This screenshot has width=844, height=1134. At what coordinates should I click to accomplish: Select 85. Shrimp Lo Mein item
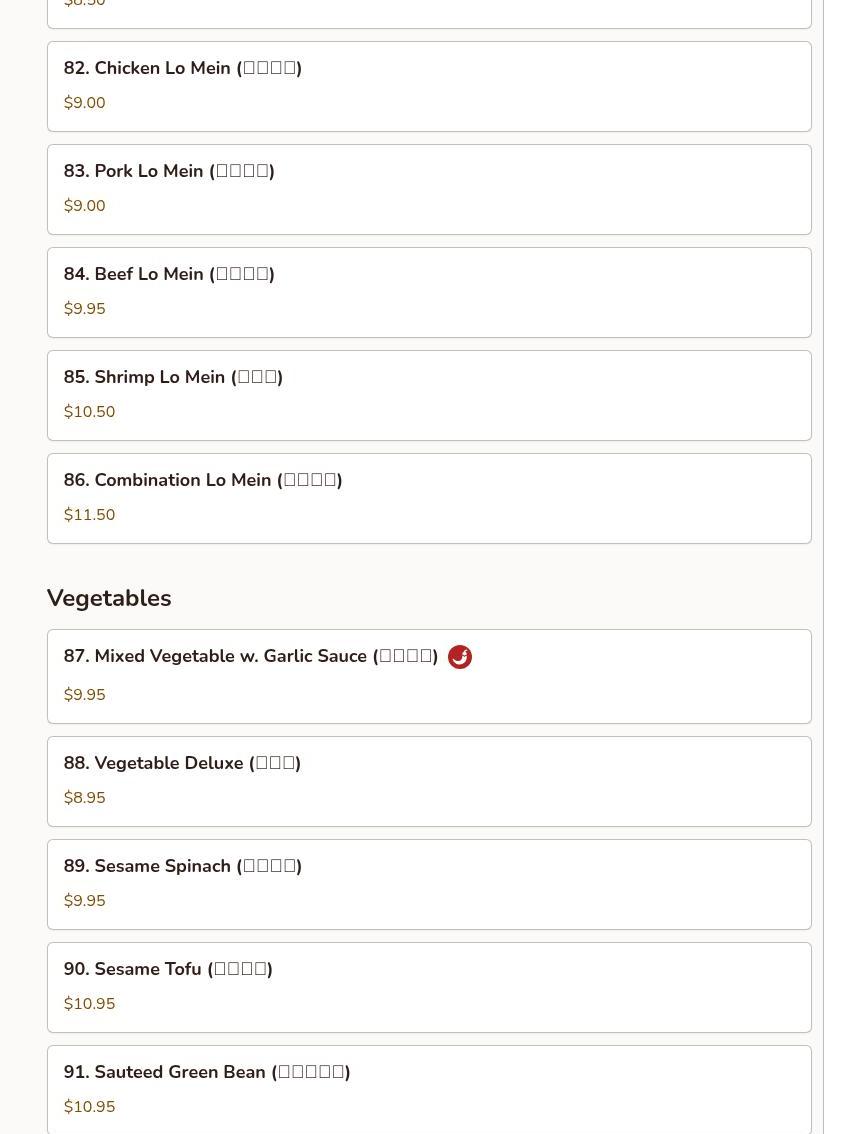[x=429, y=396]
